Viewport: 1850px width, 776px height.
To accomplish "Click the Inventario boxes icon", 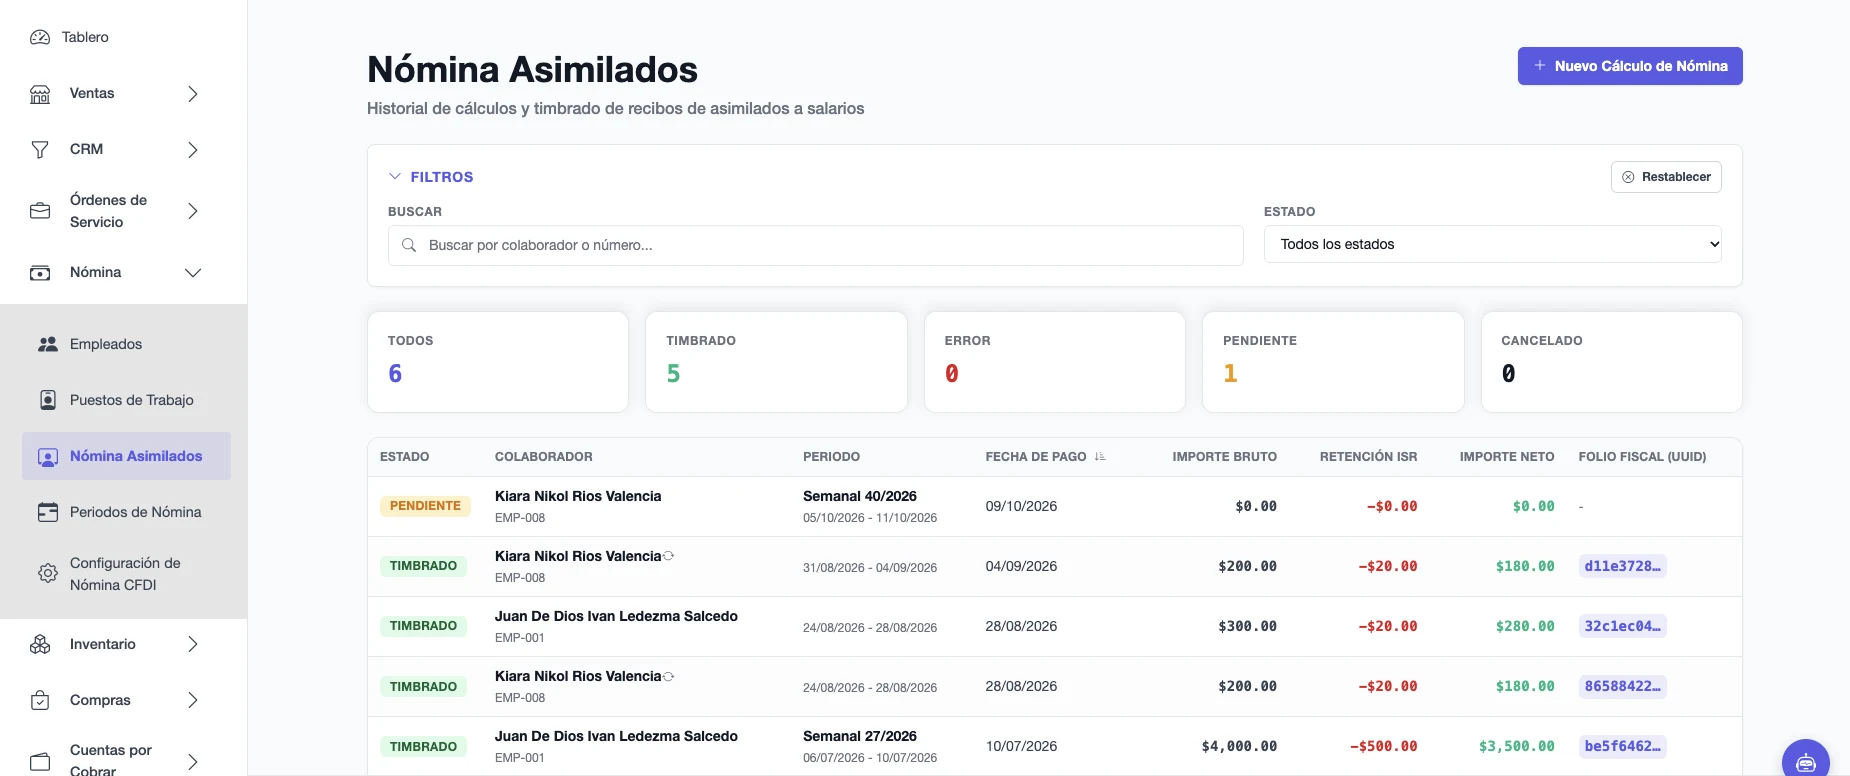I will coord(40,644).
